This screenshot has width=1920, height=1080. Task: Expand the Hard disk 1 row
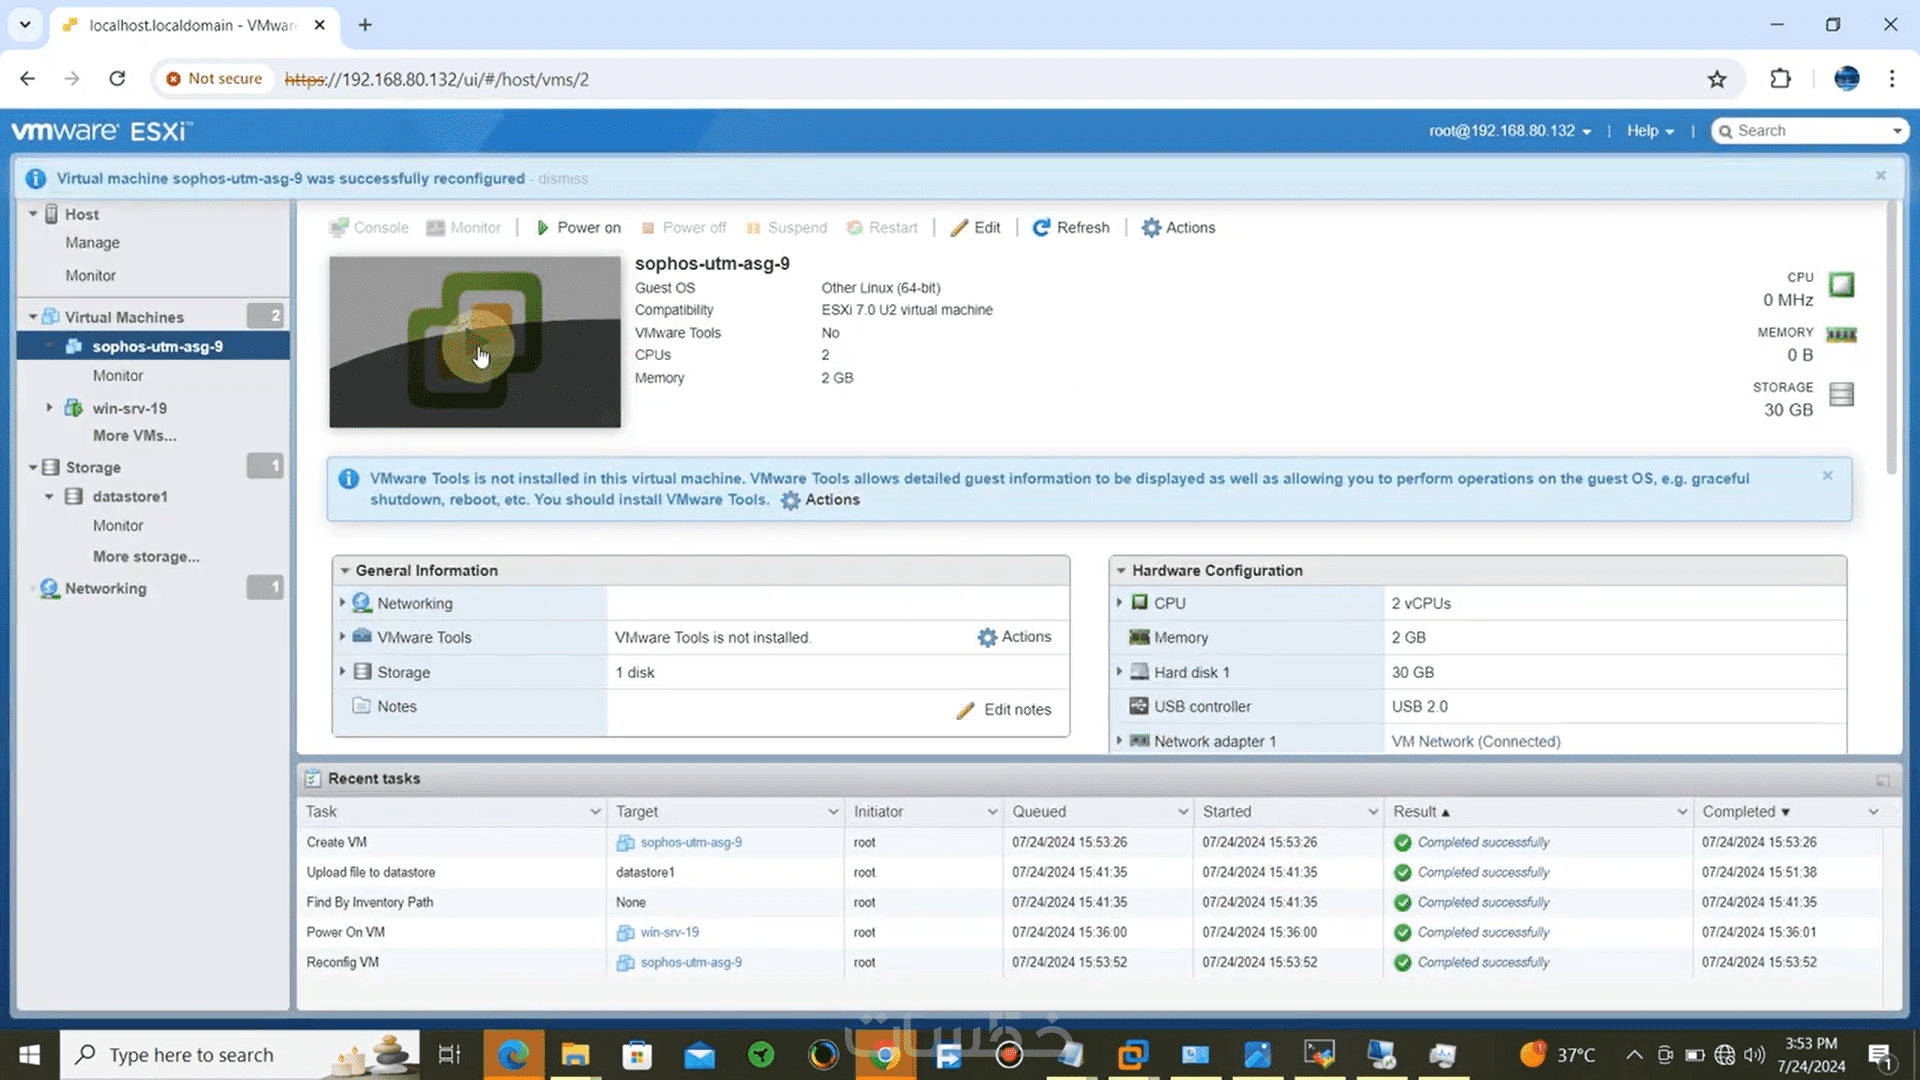[1119, 672]
